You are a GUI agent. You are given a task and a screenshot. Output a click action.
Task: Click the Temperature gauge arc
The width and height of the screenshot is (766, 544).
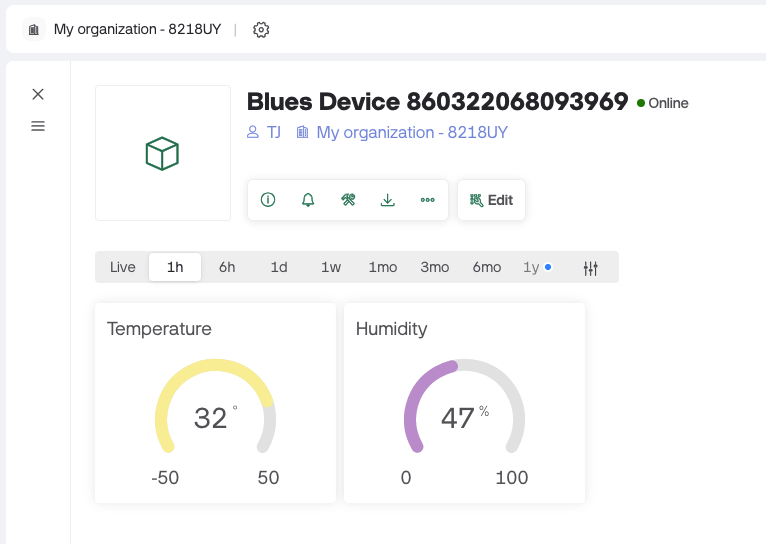(214, 368)
